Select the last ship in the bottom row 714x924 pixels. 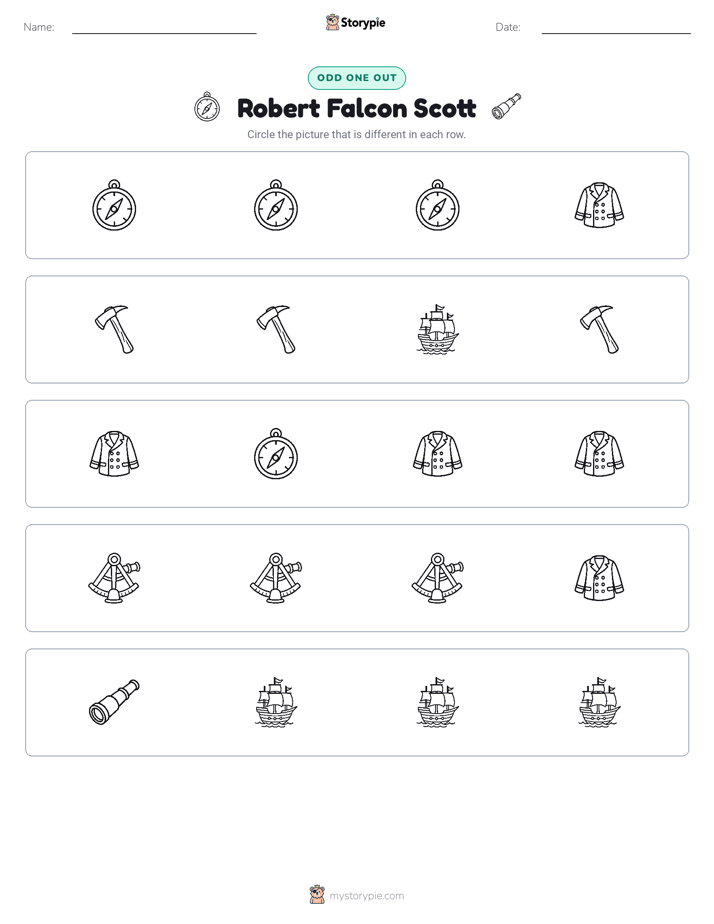point(599,702)
